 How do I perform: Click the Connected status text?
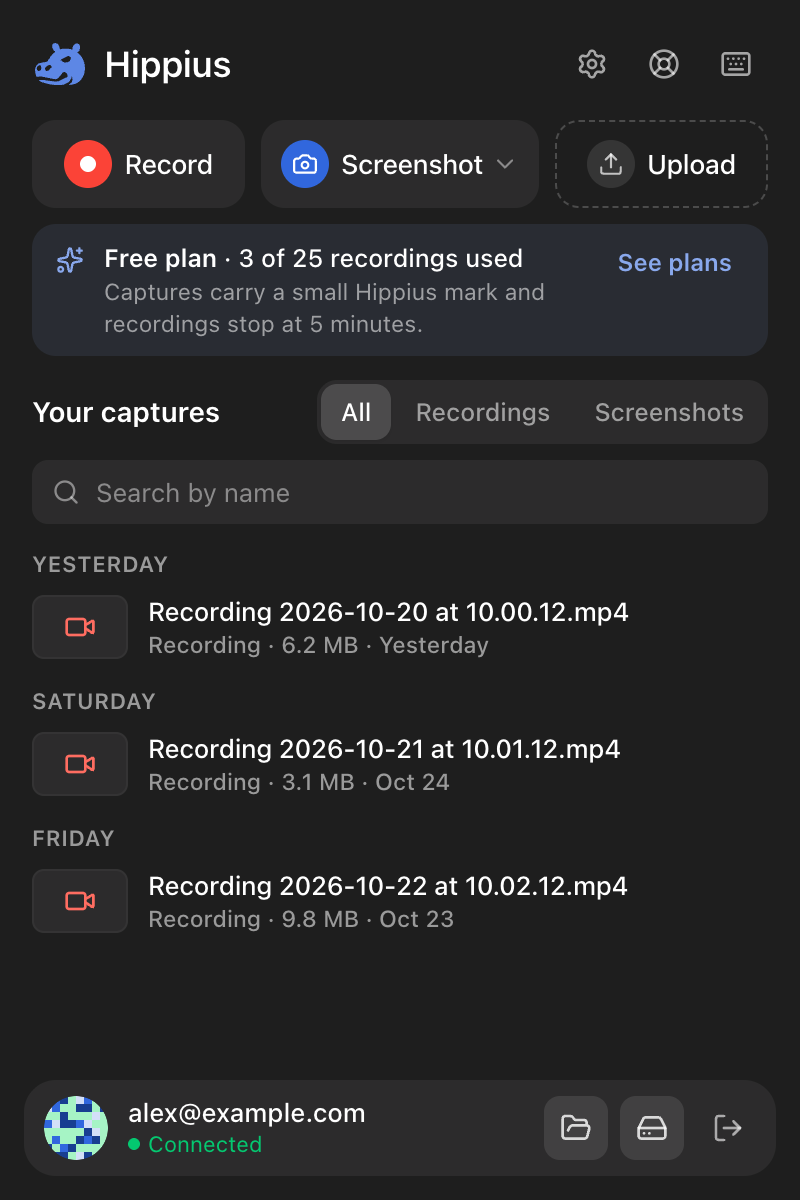point(205,1144)
